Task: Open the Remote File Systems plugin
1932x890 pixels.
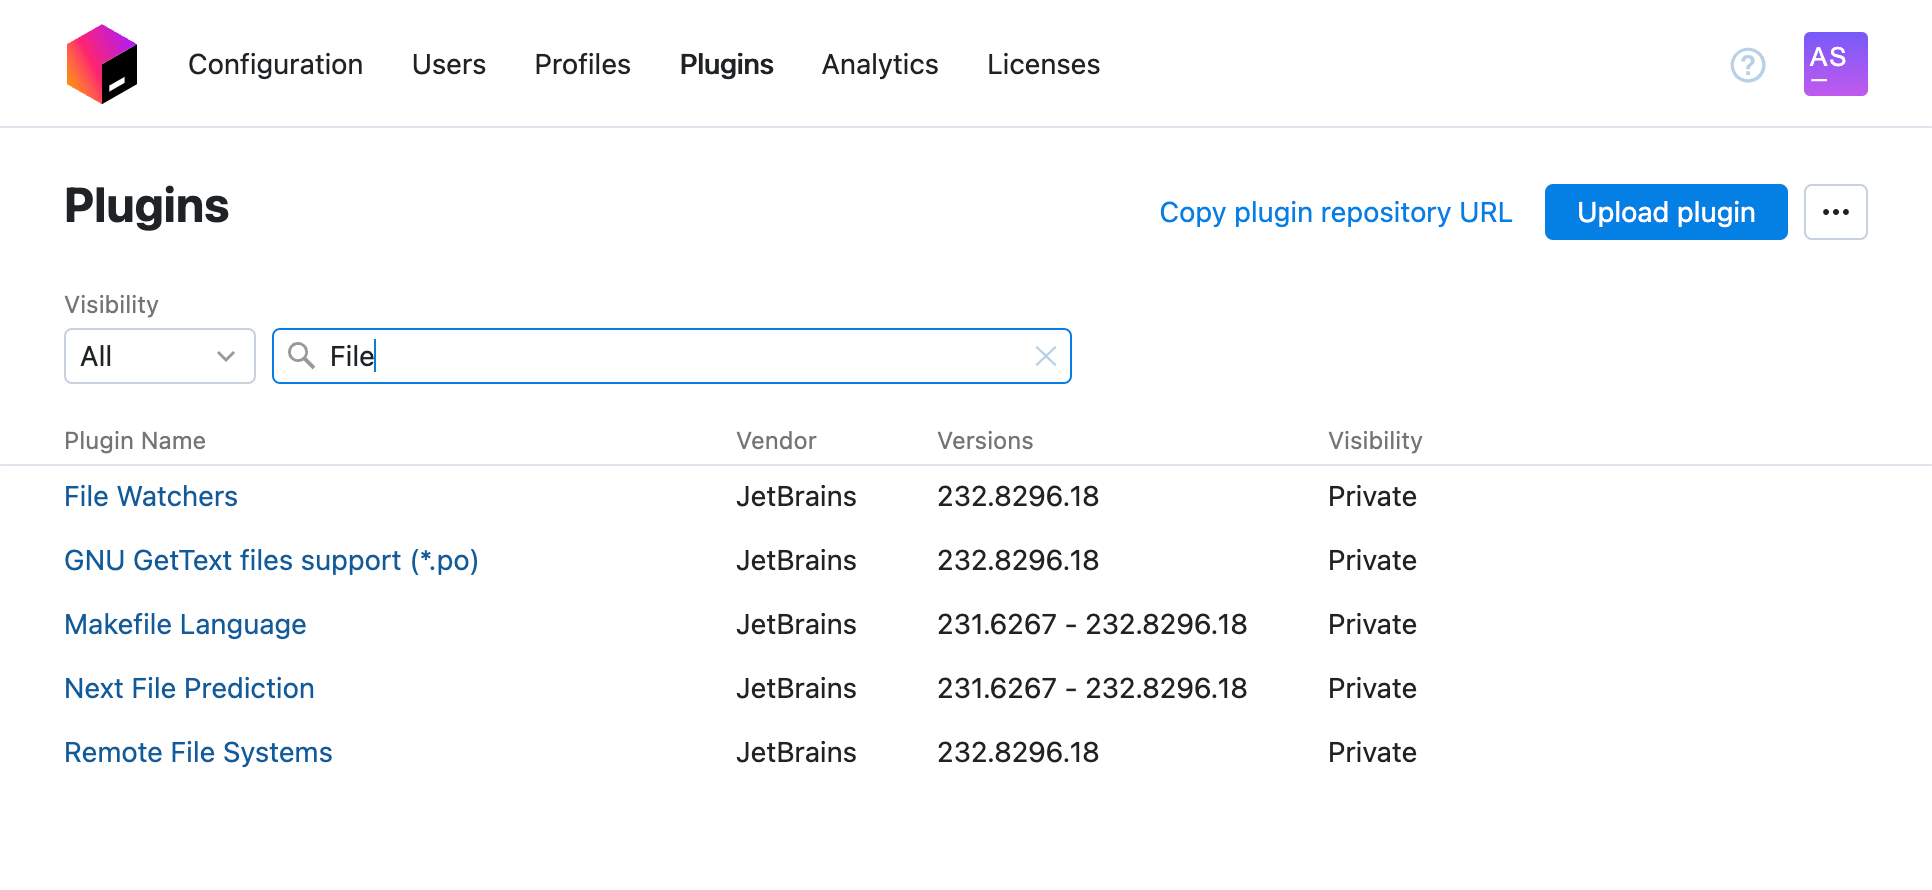Action: tap(198, 753)
